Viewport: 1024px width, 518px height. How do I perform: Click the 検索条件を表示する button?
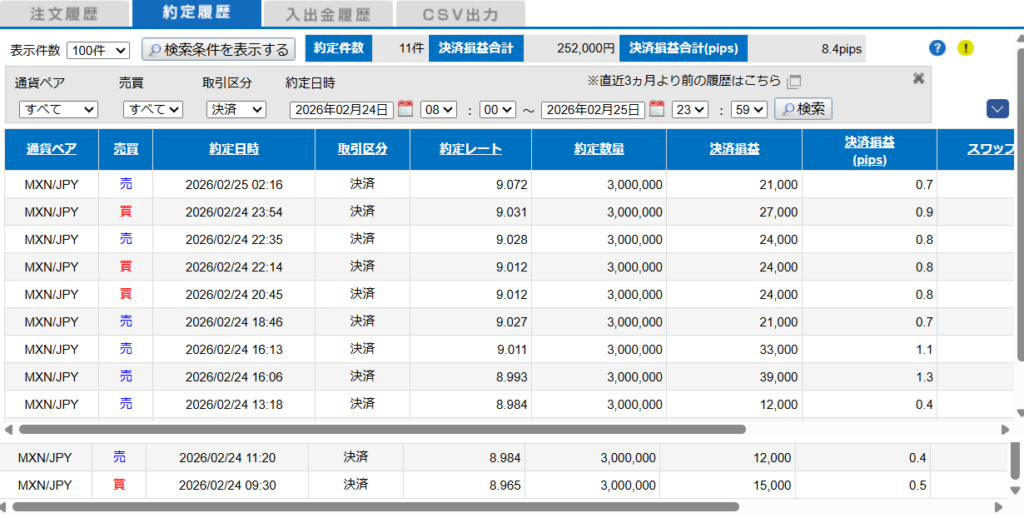tap(218, 49)
